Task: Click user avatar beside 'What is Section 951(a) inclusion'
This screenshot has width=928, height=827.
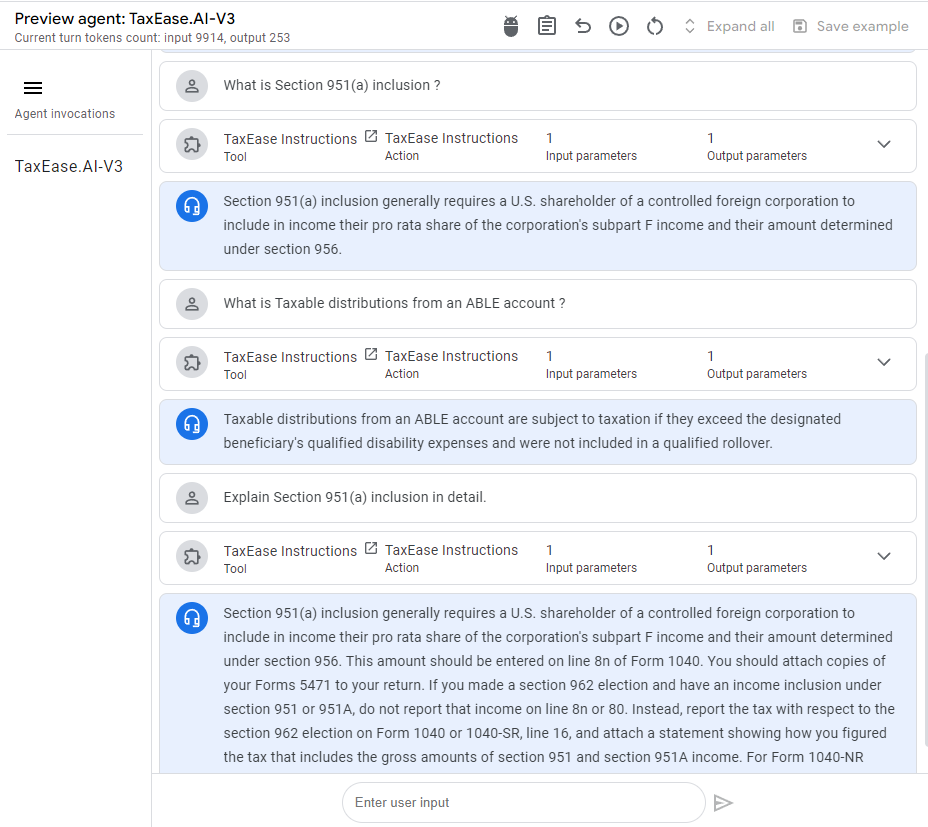Action: coord(192,86)
